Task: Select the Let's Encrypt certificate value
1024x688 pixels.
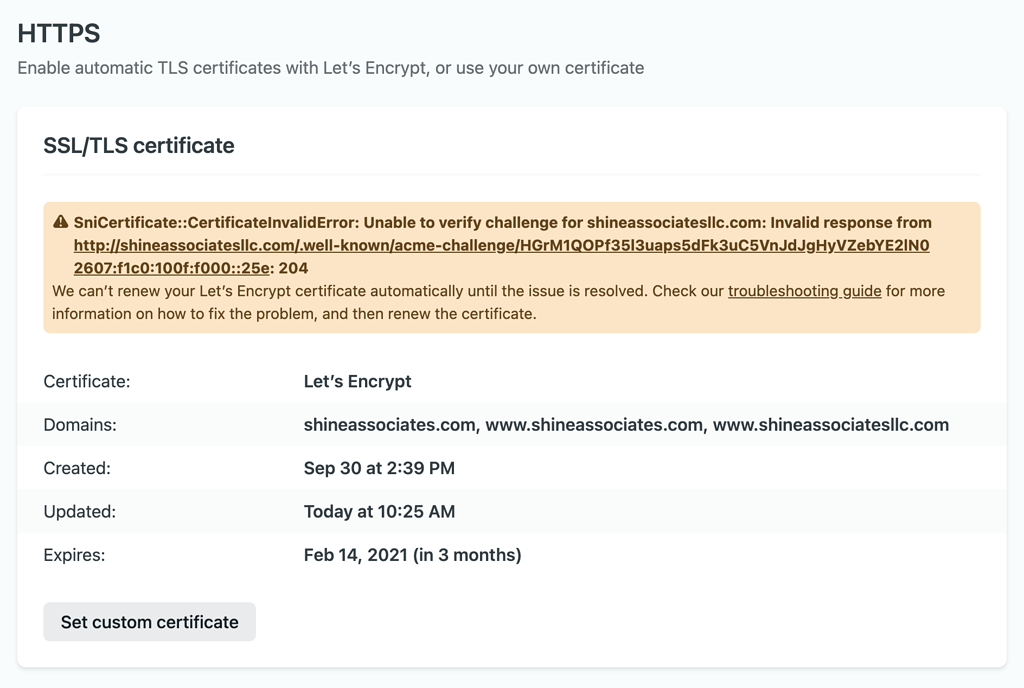Action: [x=357, y=381]
